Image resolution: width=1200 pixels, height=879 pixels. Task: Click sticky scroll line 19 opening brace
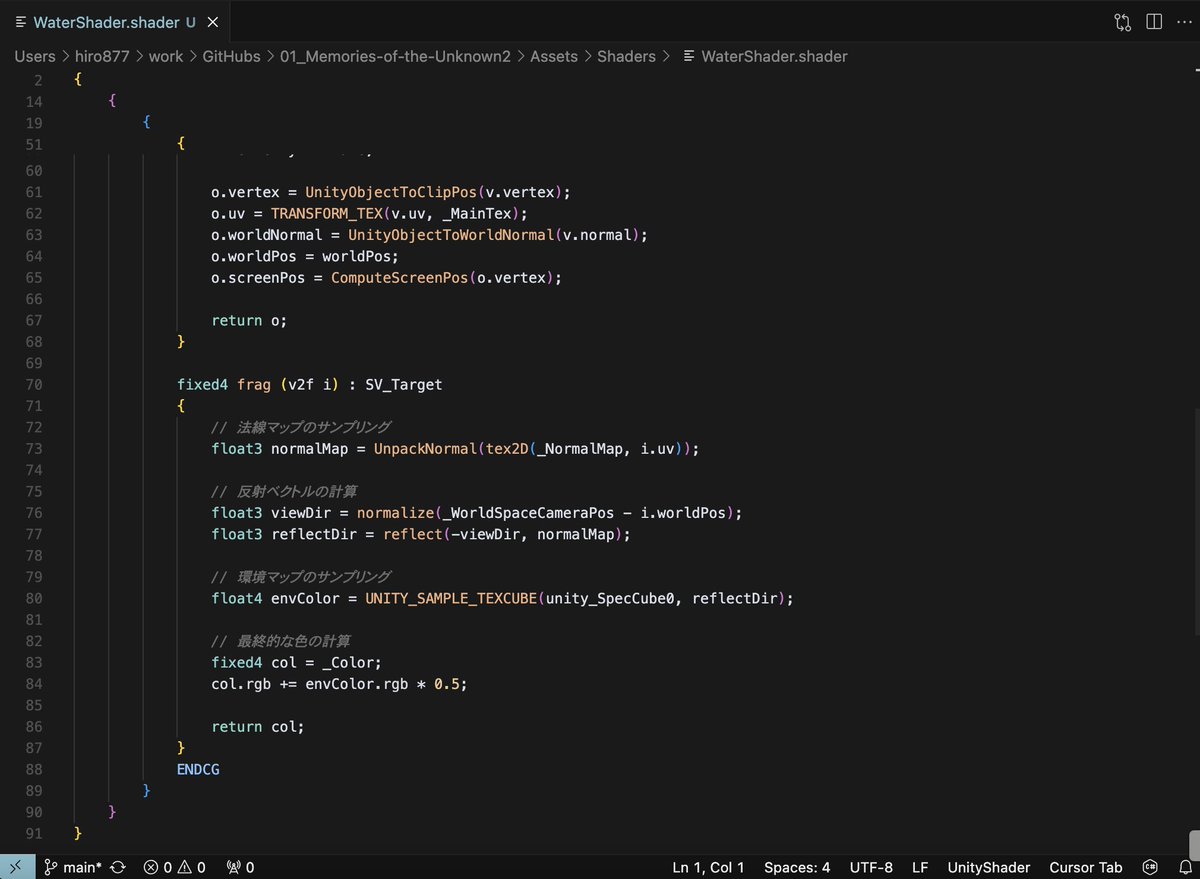(147, 122)
